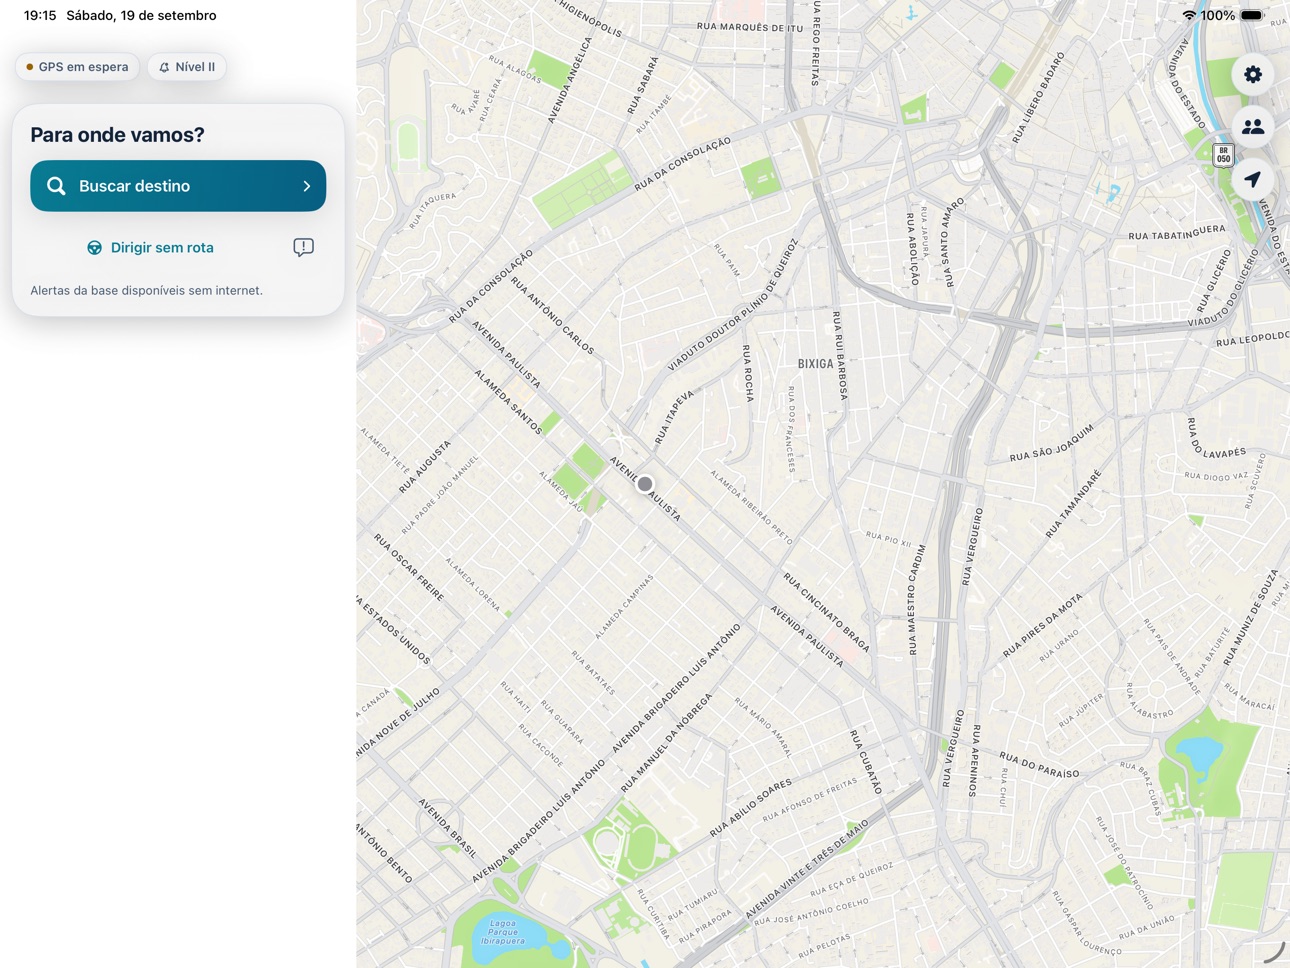This screenshot has width=1290, height=968.
Task: Click the bell icon in Nível II chip
Action: point(164,67)
